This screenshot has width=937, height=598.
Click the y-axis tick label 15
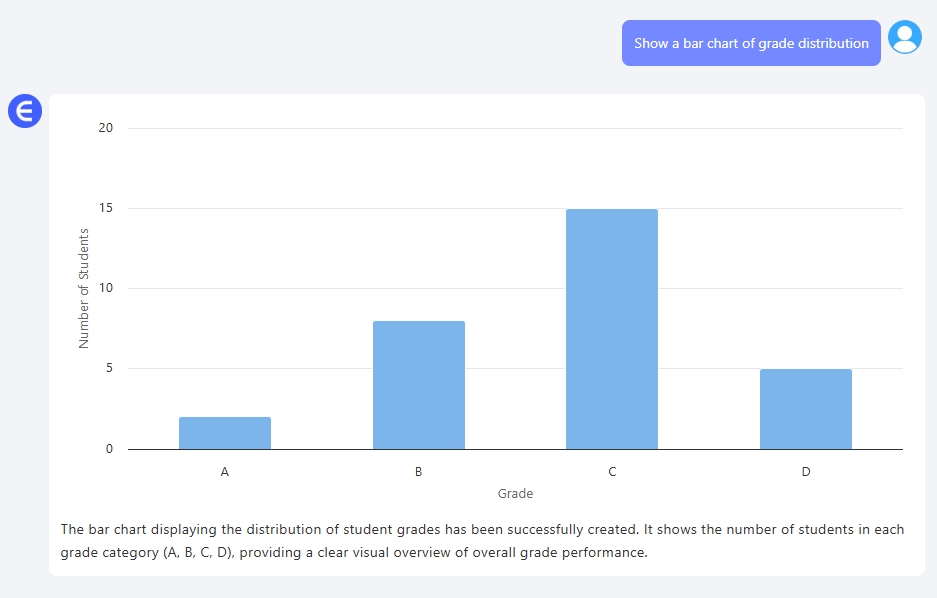[x=106, y=208]
